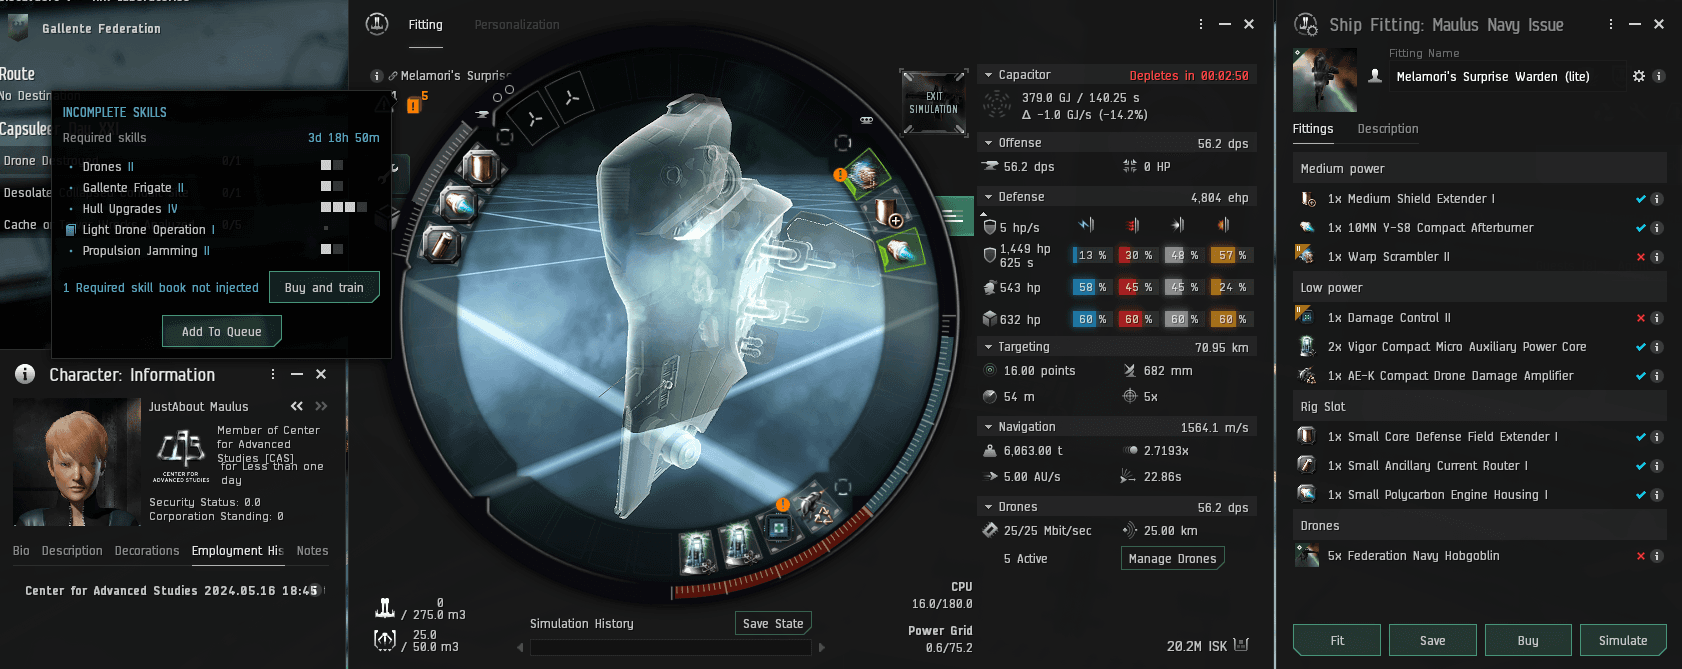Show info for Medium Shield Extender I
The image size is (1682, 669).
click(1657, 199)
